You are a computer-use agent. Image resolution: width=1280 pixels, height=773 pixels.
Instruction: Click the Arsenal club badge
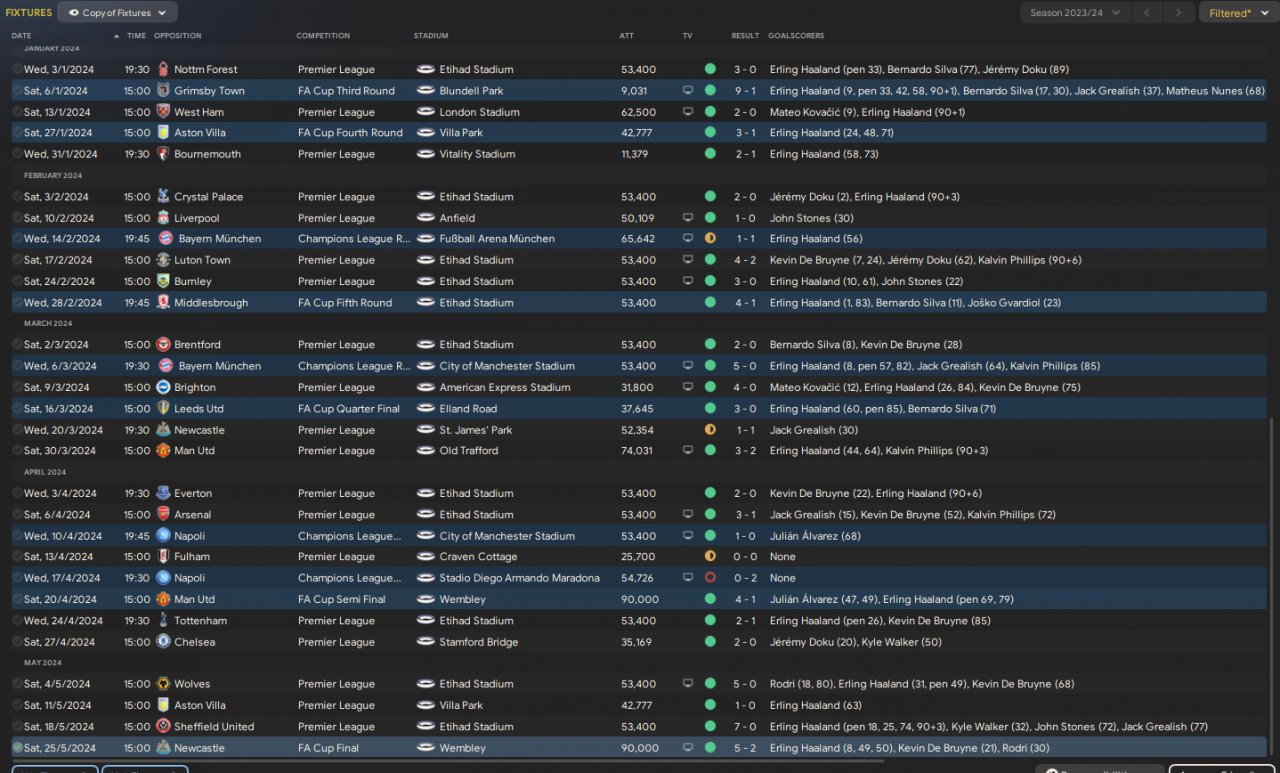pos(163,515)
